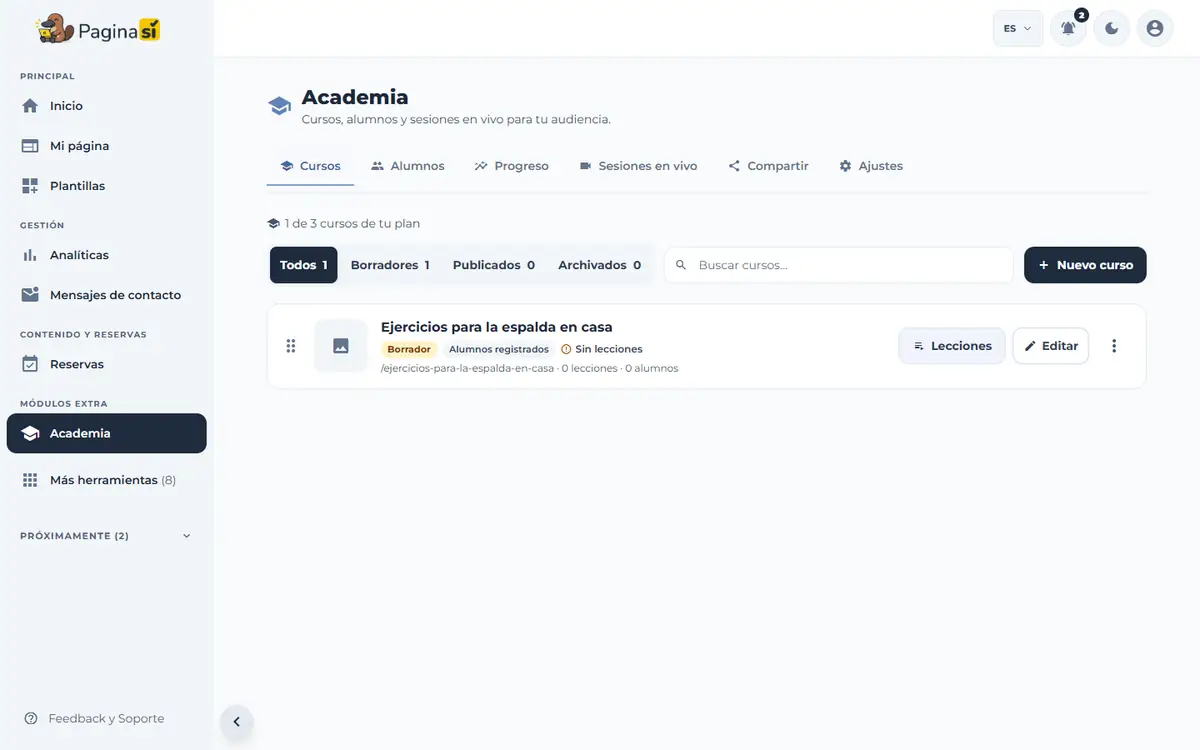Open Plantillas in the sidebar
Viewport: 1200px width, 750px height.
coord(106,186)
